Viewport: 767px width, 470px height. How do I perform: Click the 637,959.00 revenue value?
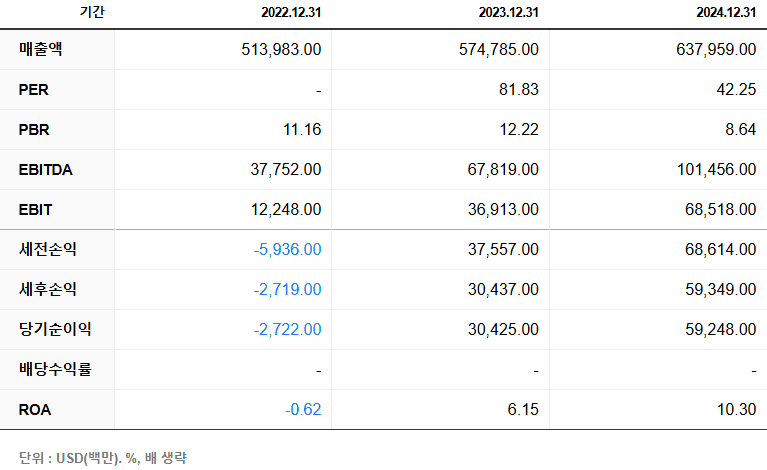[716, 49]
